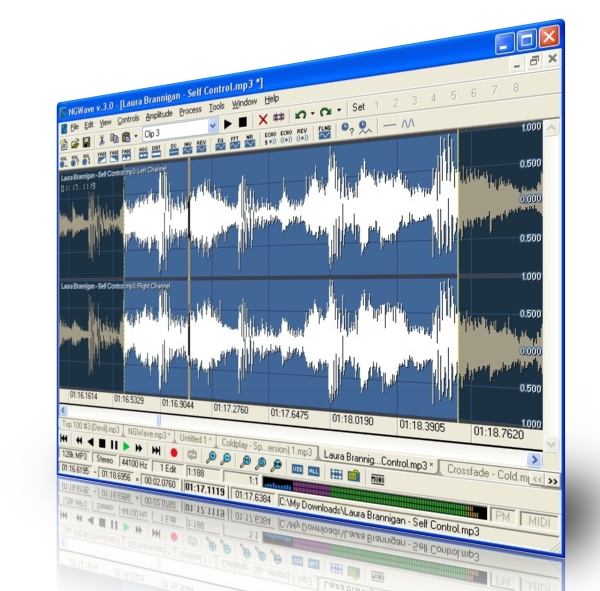Open the Amplitude menu
Viewport: 600px width, 591px height.
[159, 115]
